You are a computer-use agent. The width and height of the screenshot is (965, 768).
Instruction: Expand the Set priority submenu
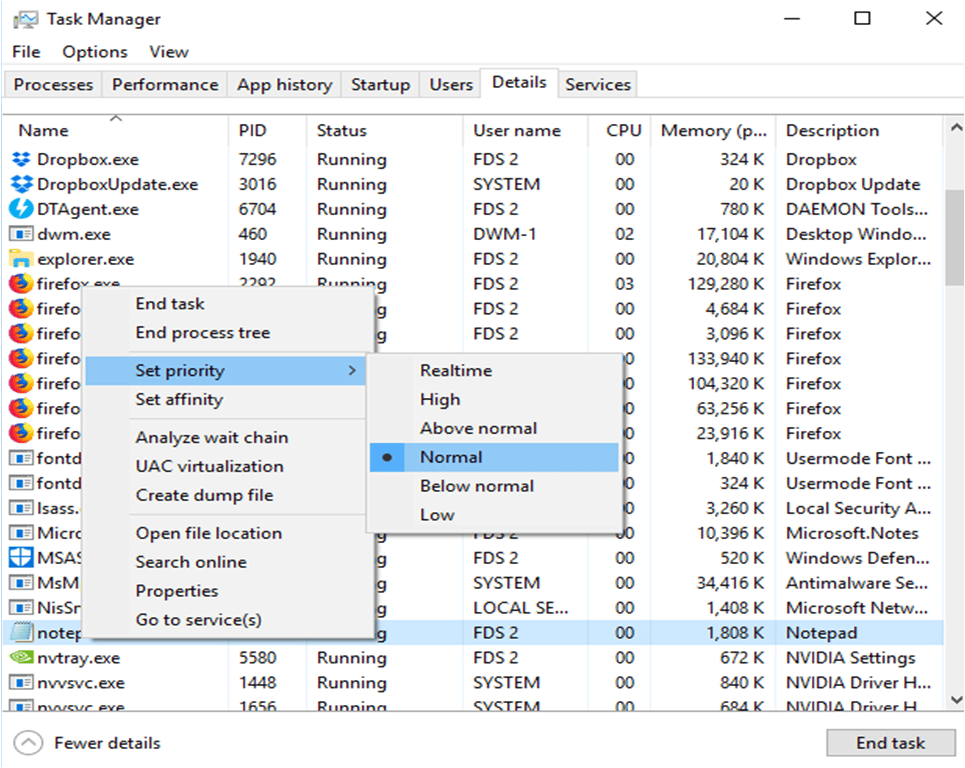225,370
